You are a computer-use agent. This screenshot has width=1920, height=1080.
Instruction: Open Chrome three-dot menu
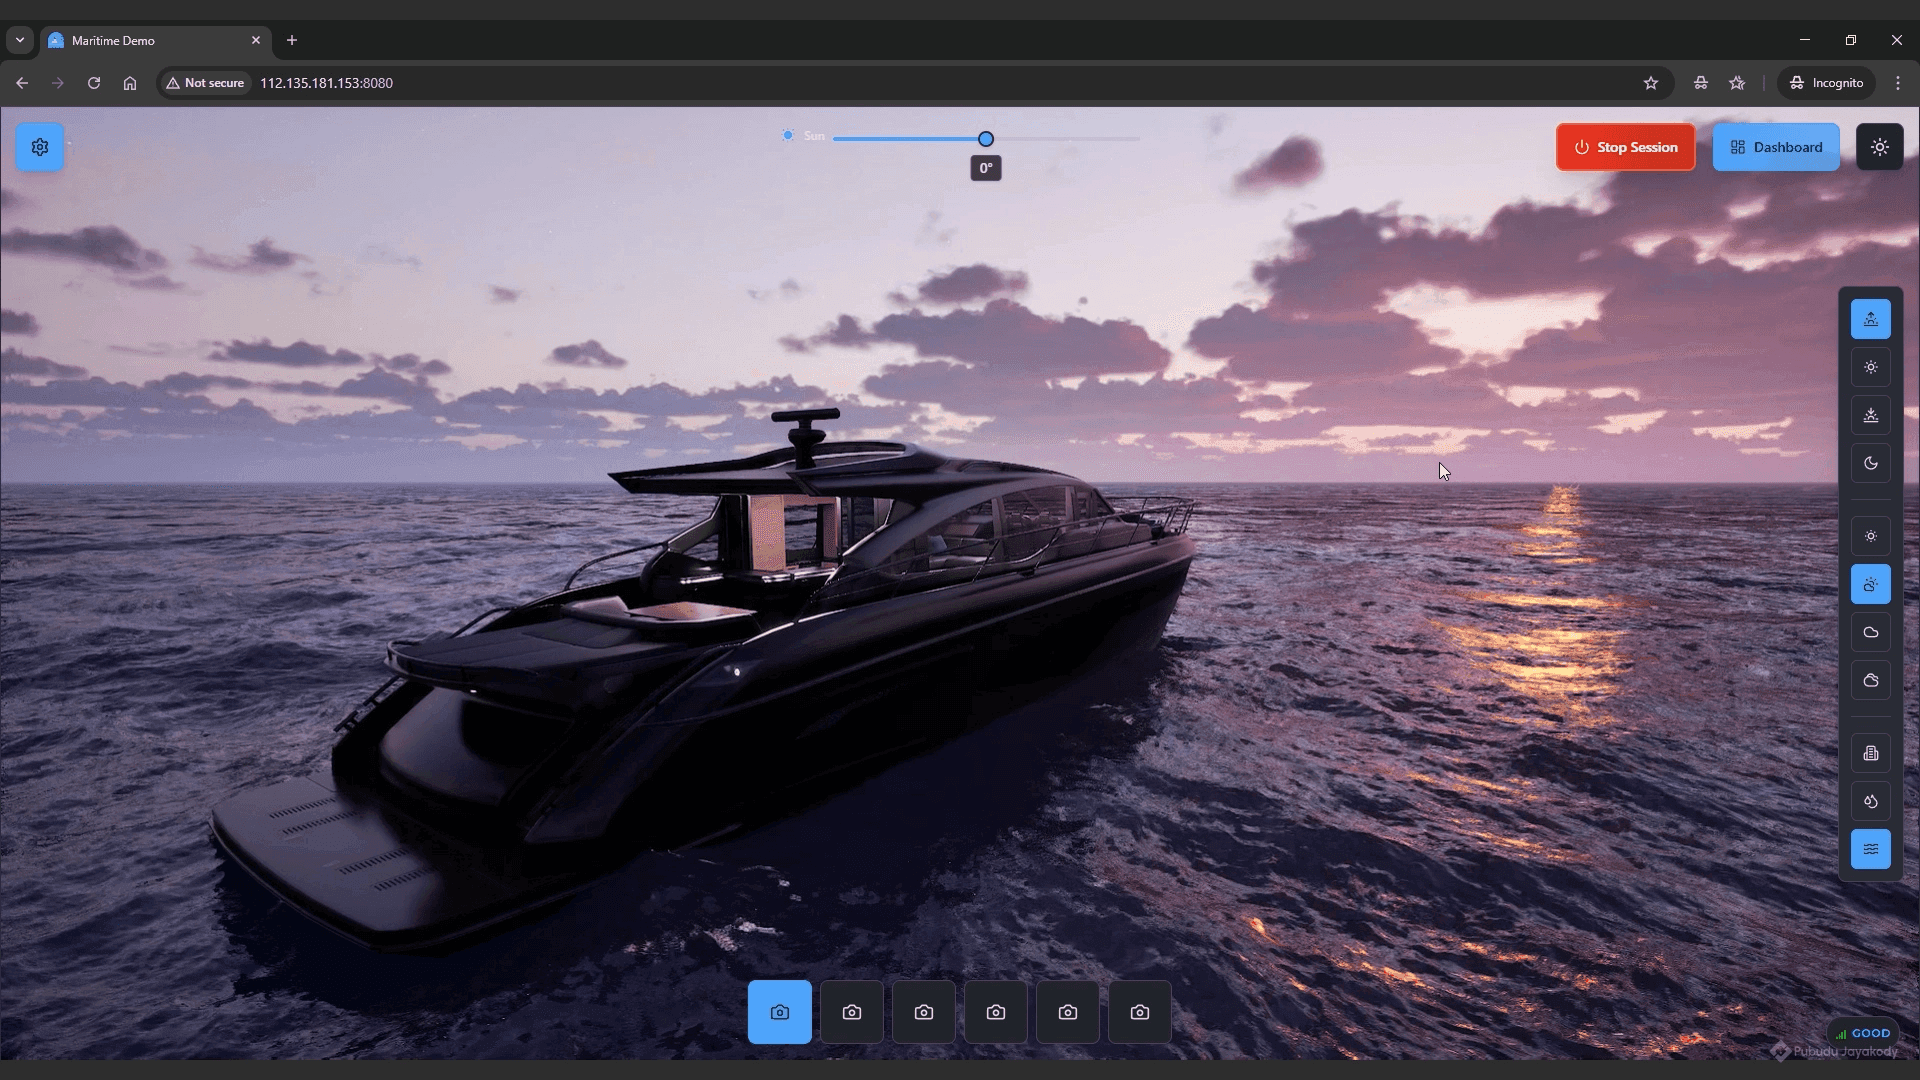pyautogui.click(x=1898, y=83)
